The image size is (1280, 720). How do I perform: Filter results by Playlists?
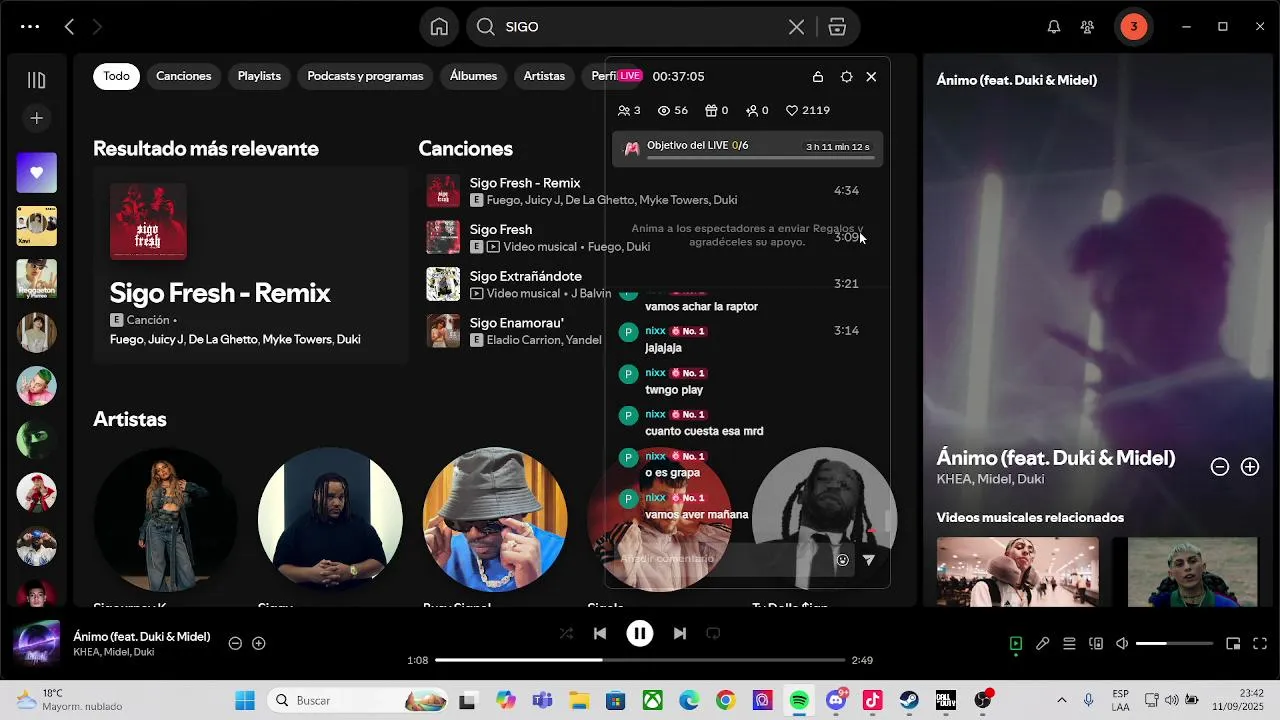(259, 76)
